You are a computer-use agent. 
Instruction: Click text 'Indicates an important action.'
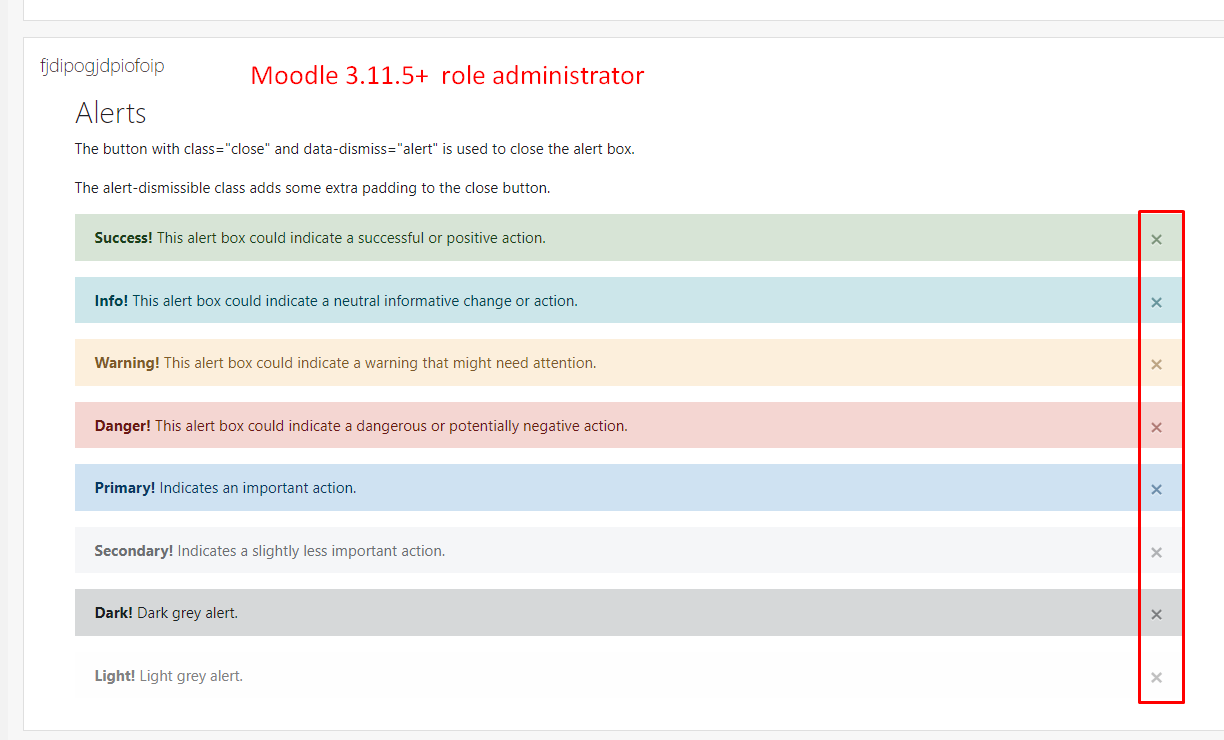tap(258, 488)
